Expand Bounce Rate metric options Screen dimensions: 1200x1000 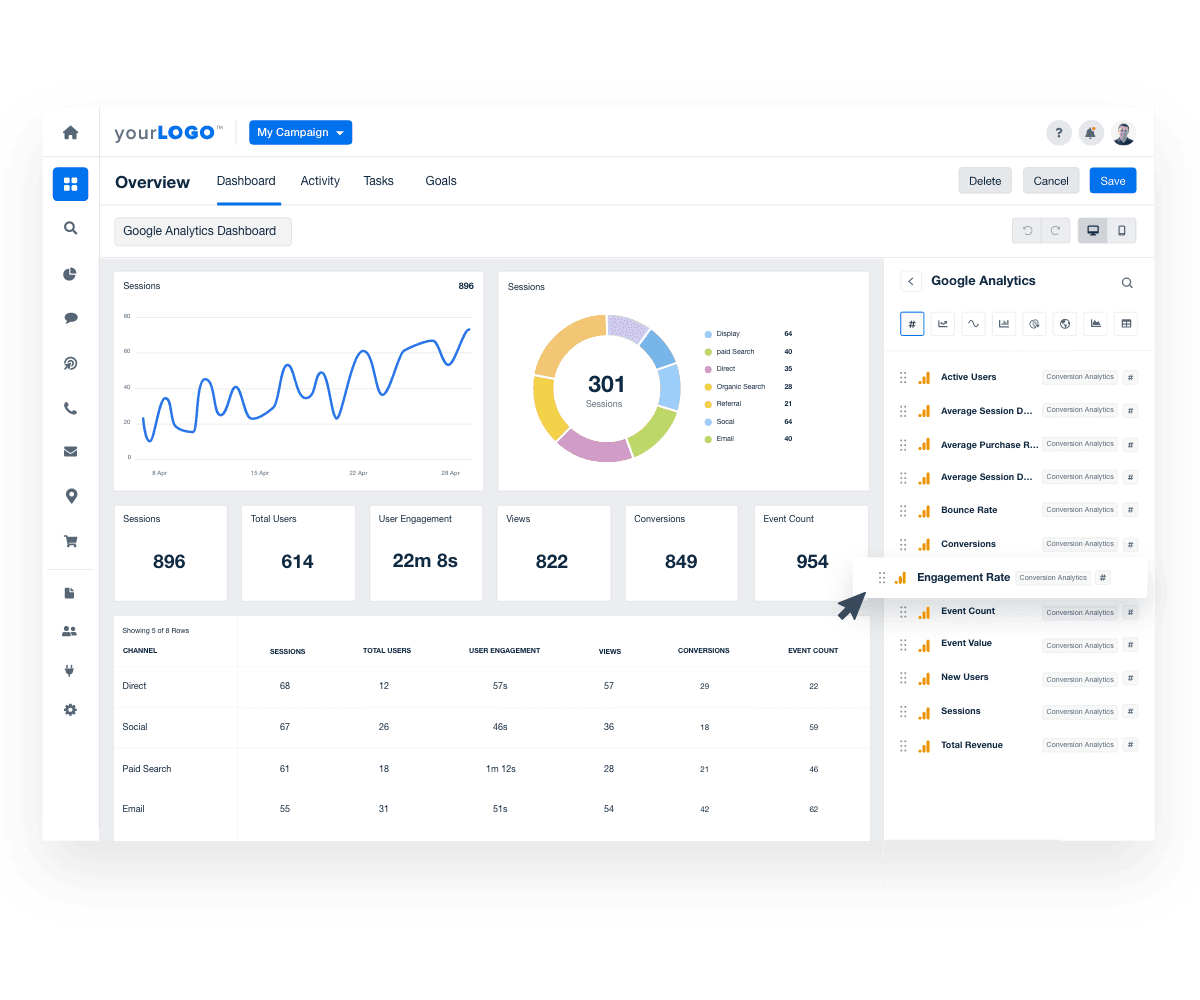[x=1130, y=509]
